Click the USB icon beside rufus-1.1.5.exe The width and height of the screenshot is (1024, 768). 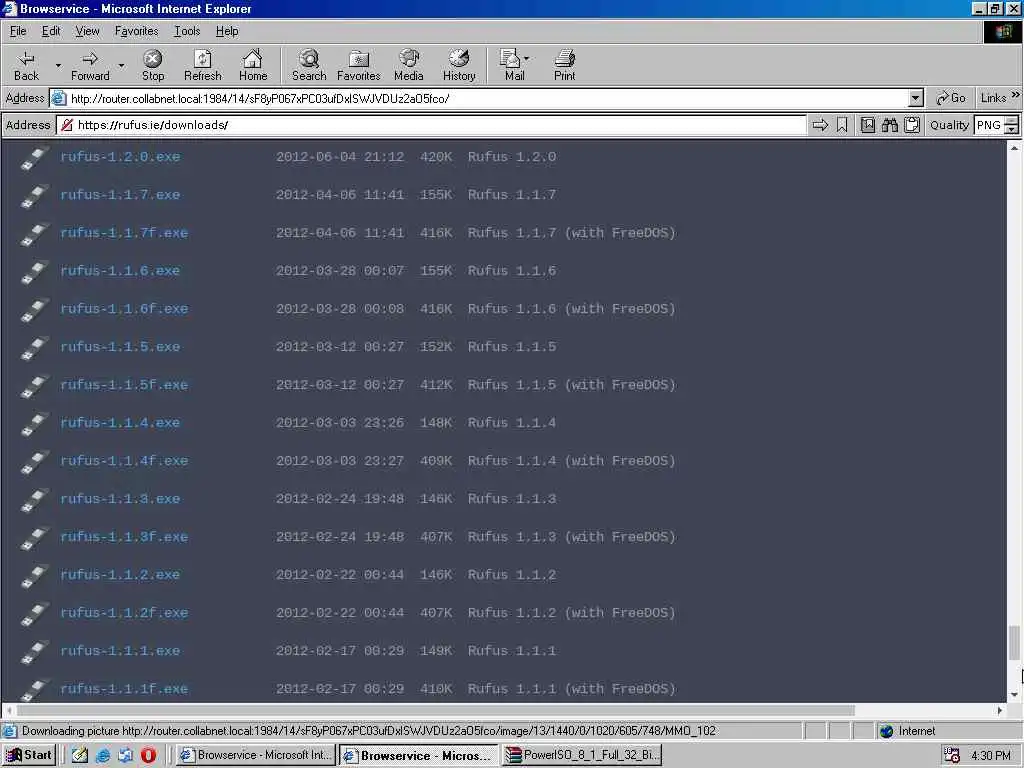click(x=34, y=348)
